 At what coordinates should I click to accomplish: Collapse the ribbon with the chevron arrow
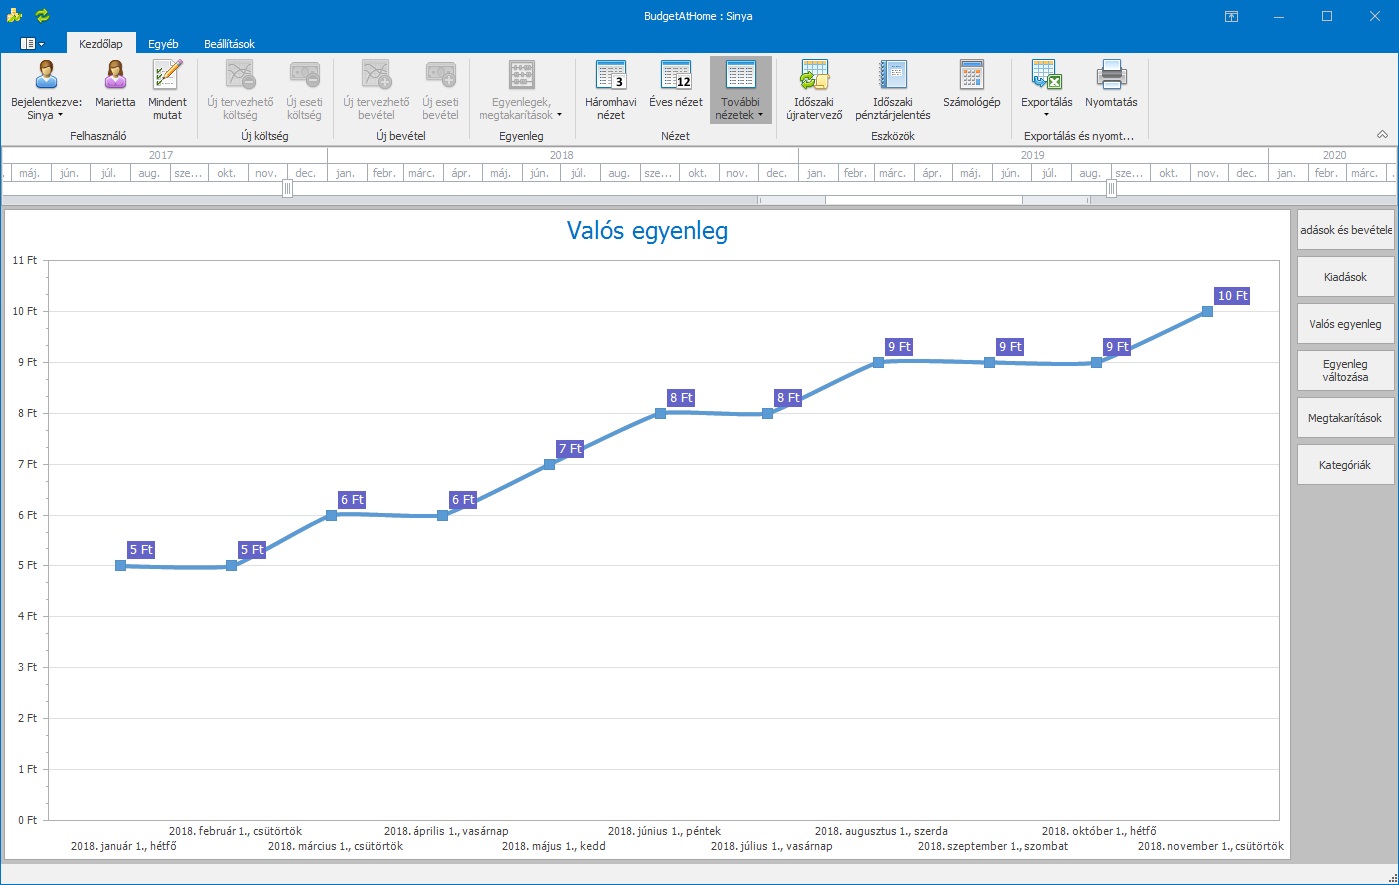click(1382, 134)
